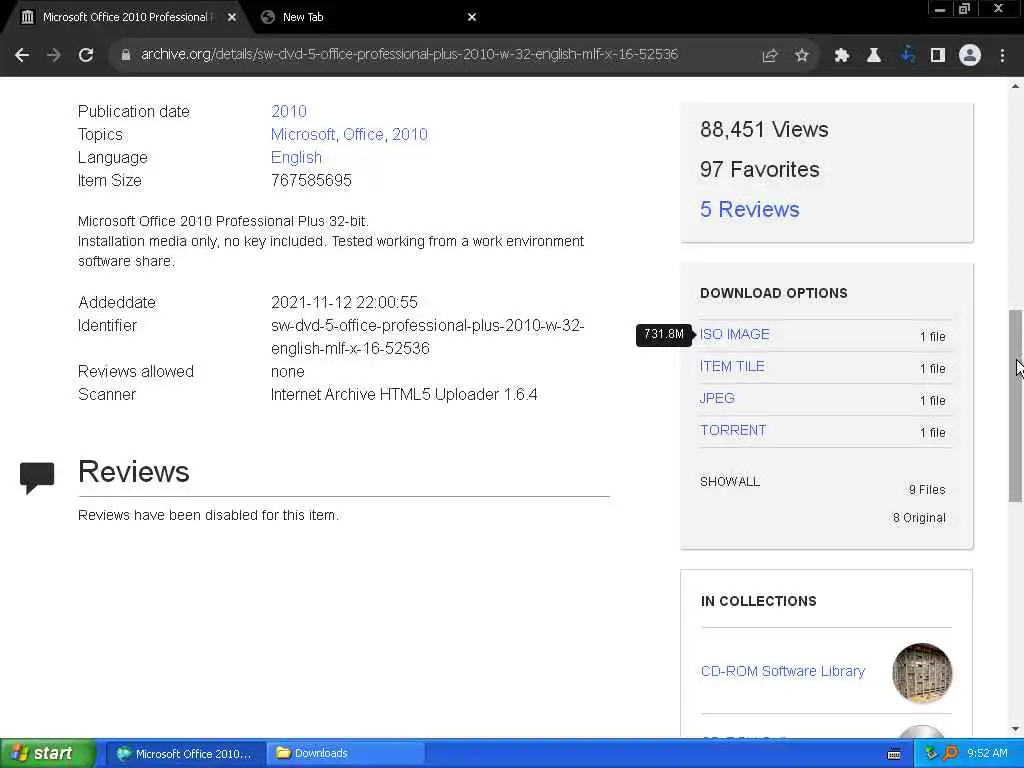Open the Chrome profile avatar
The width and height of the screenshot is (1024, 768).
pyautogui.click(x=970, y=55)
